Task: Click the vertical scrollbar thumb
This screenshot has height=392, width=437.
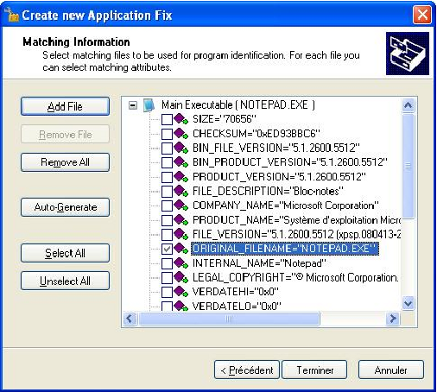Action: coord(408,166)
